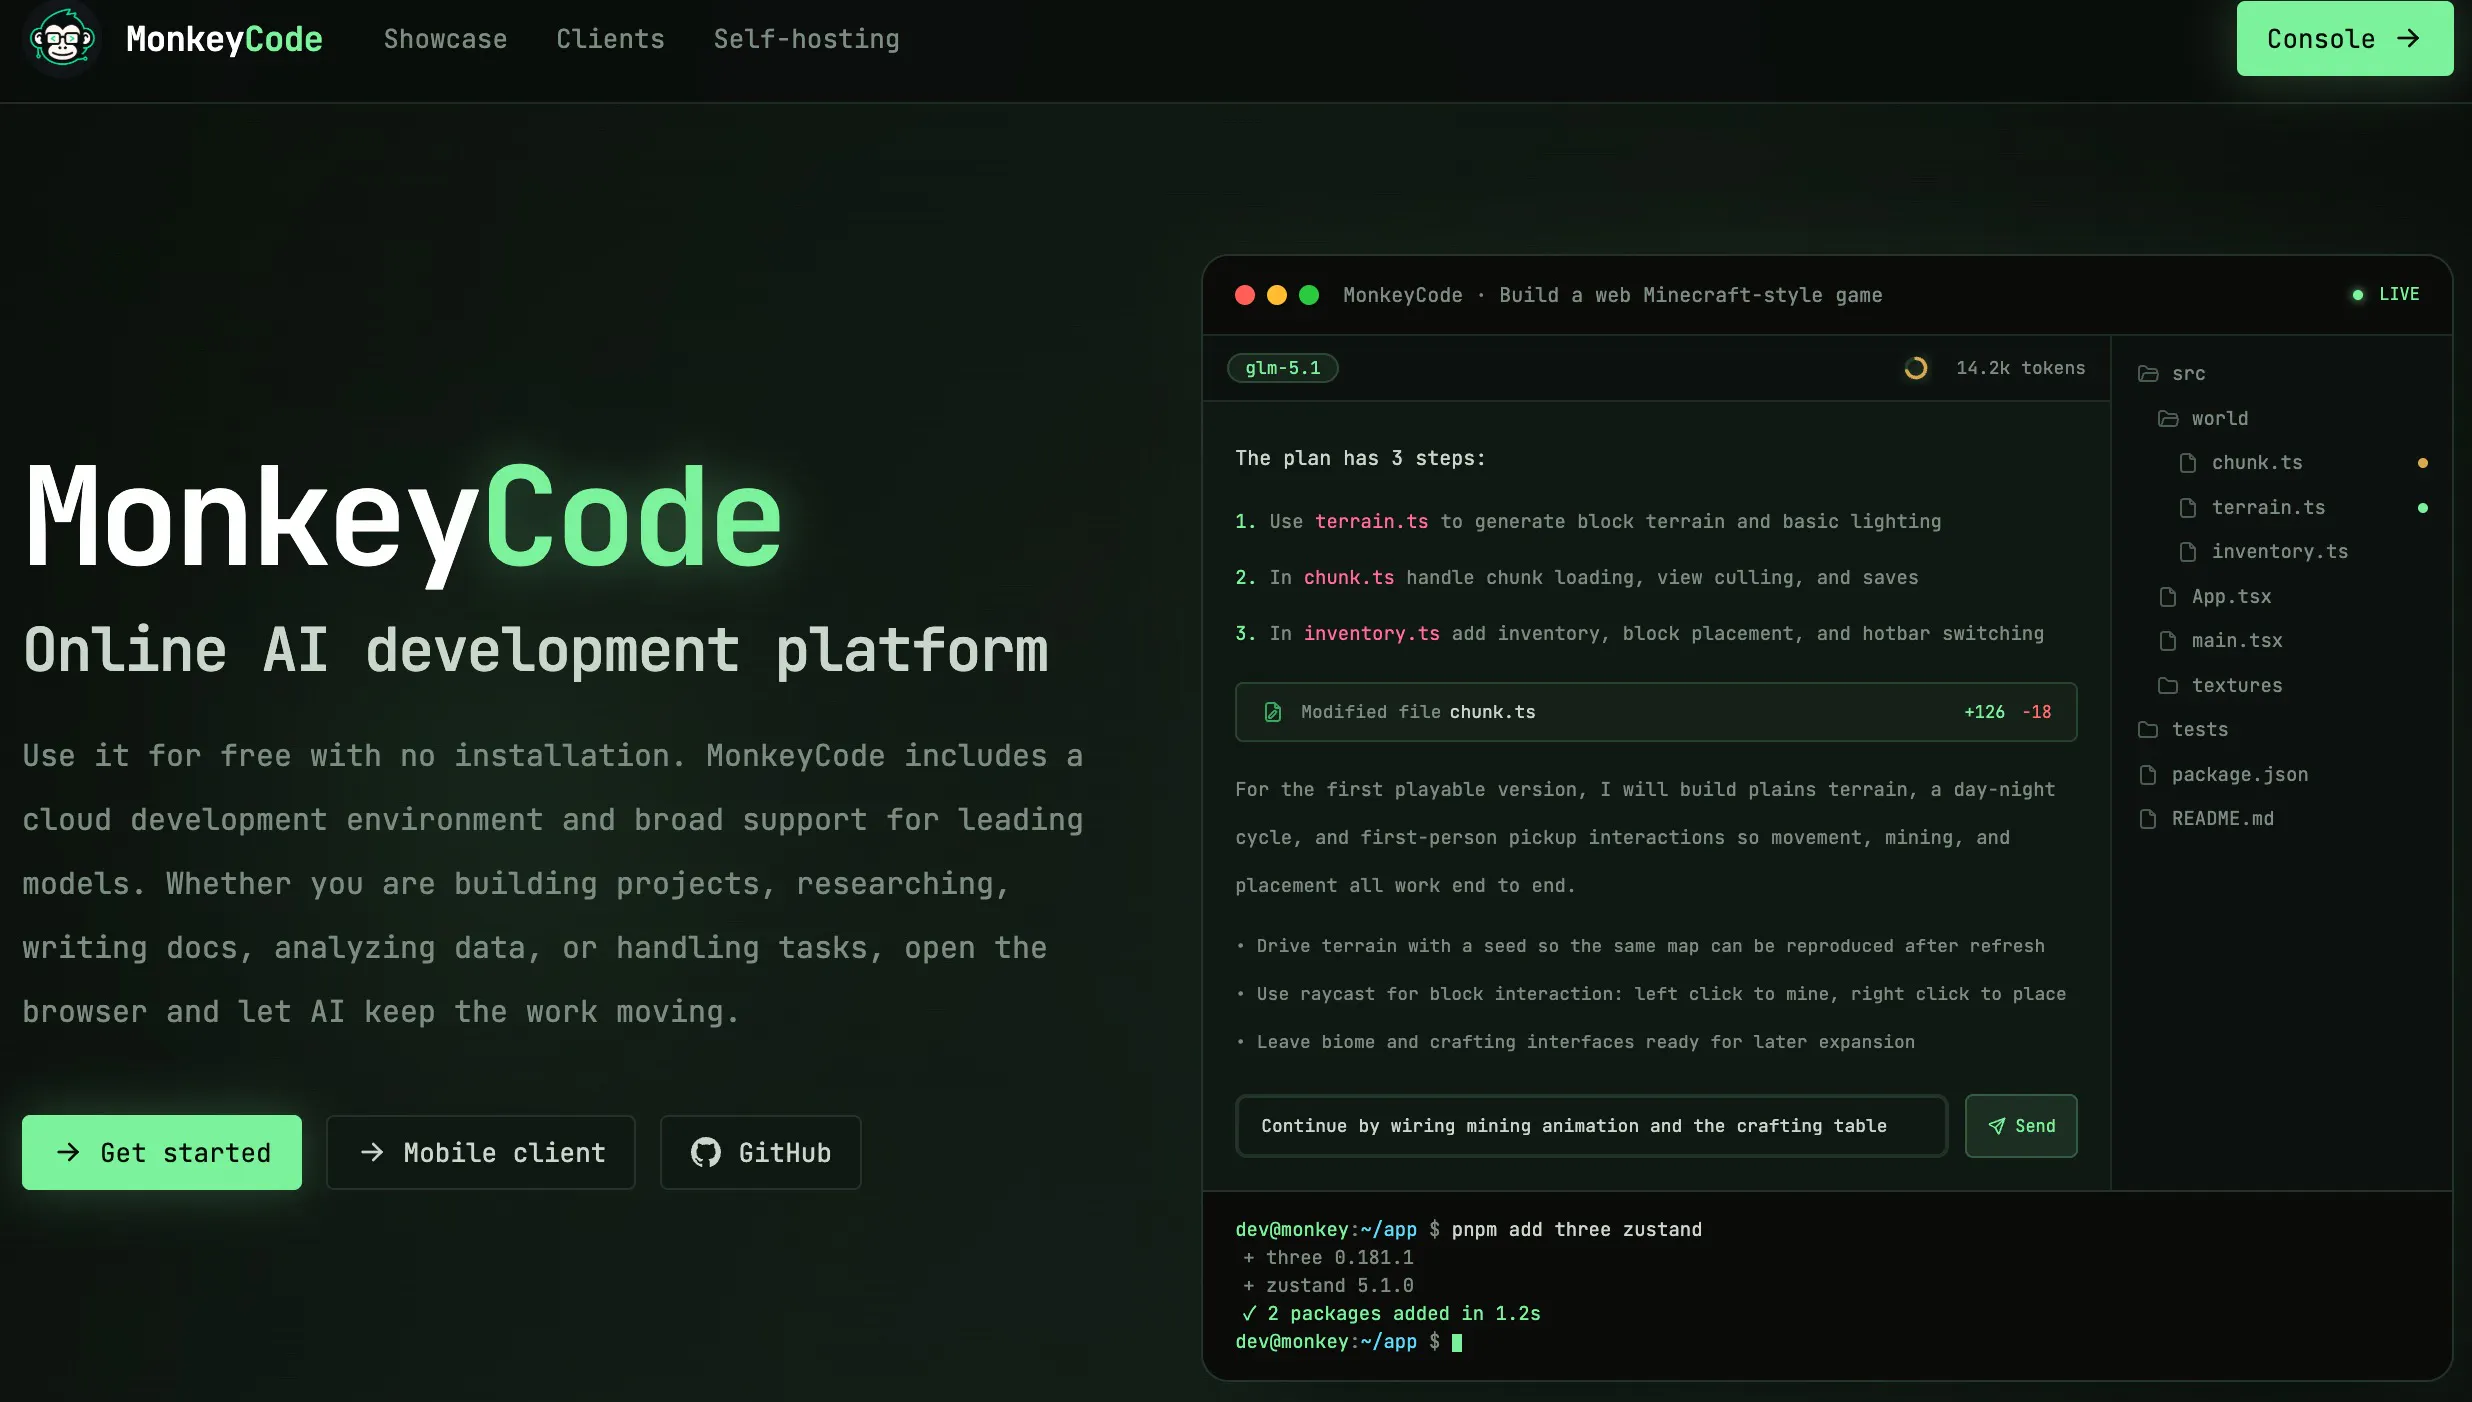
Task: Click the arrow icon in Mobile client button
Action: coord(372,1152)
